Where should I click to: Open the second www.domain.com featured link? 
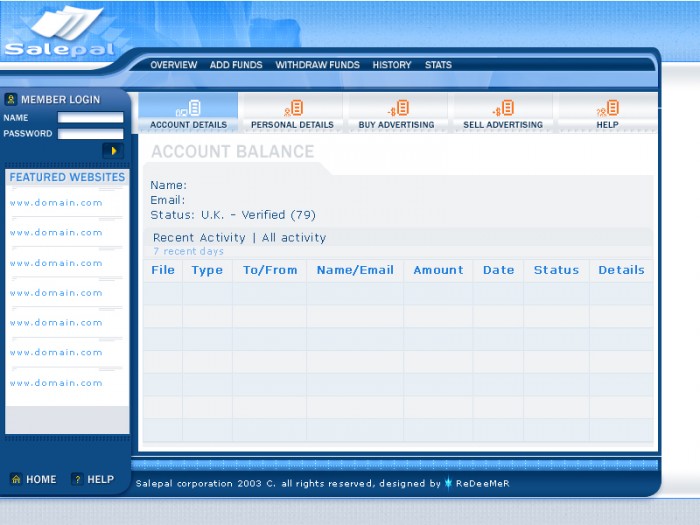(x=56, y=233)
